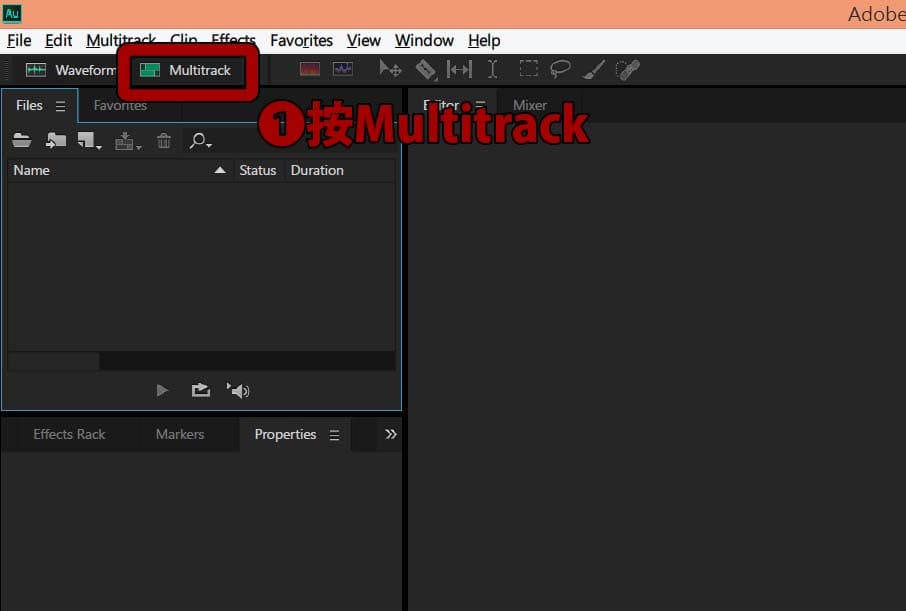Select the Spot Healing Brush tool
This screenshot has height=611, width=906.
point(627,70)
